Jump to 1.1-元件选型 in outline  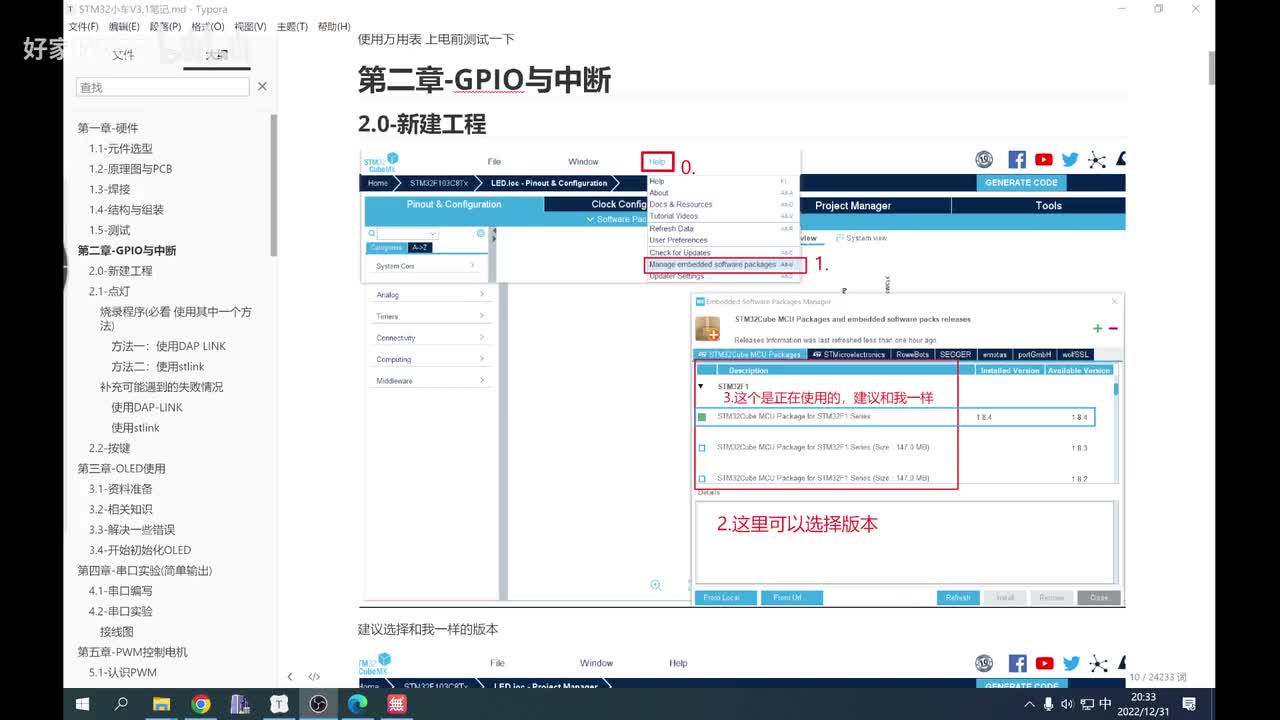121,148
